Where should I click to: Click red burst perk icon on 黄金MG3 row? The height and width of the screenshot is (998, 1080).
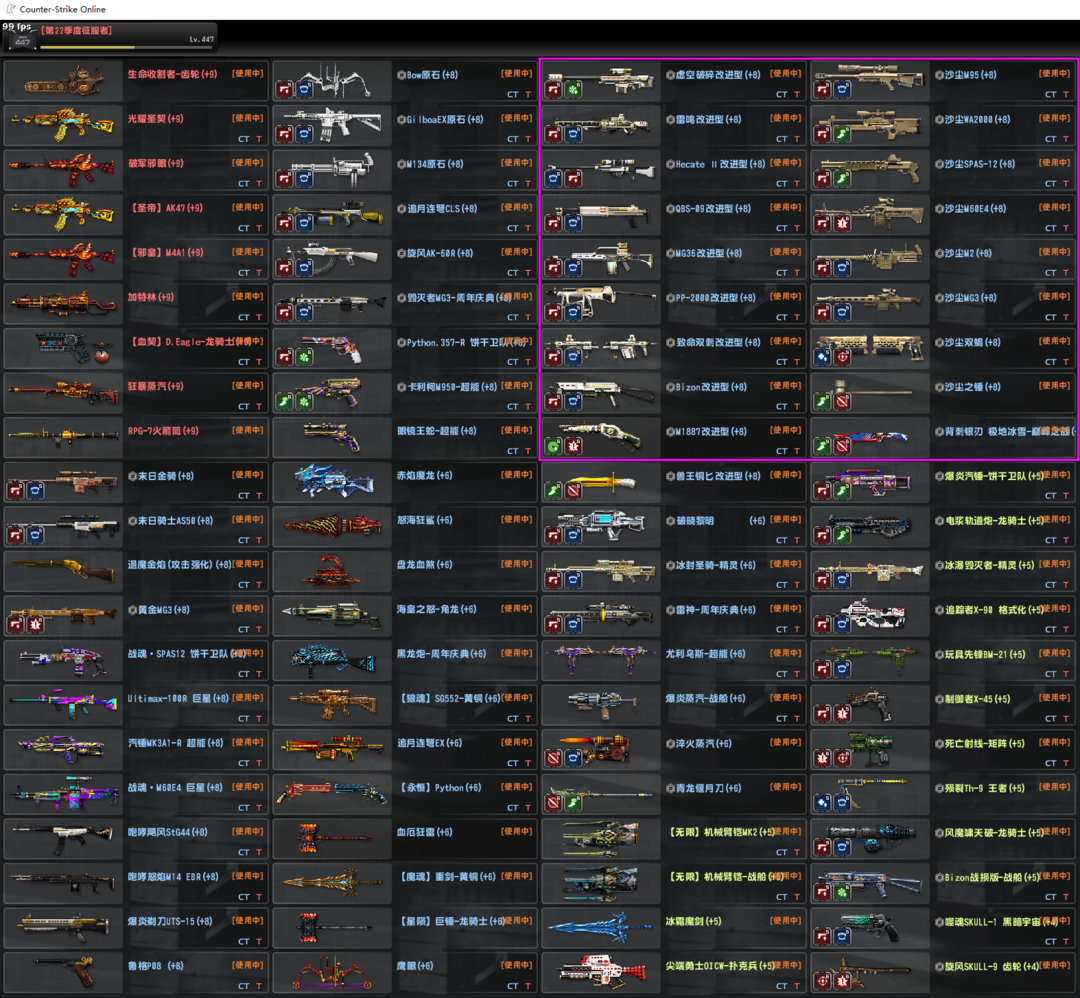[35, 625]
